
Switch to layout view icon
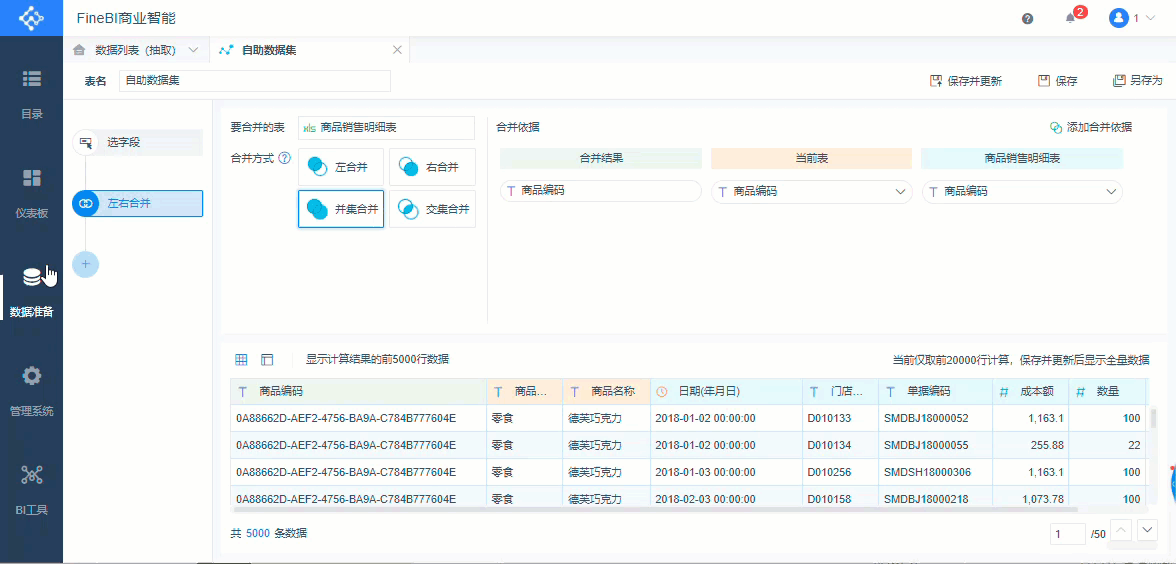pos(267,360)
